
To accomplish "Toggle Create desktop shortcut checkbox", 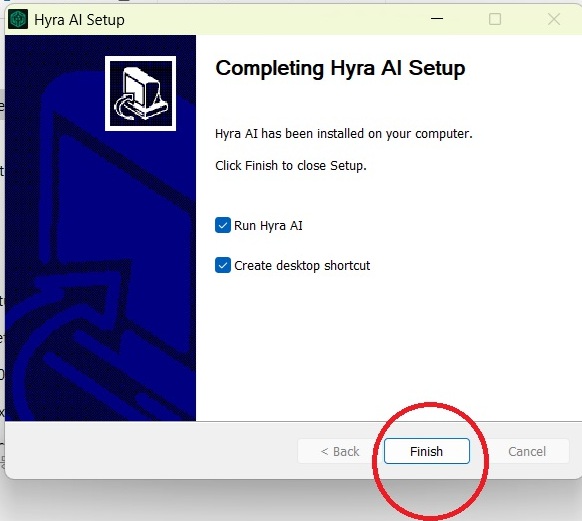I will pyautogui.click(x=223, y=265).
